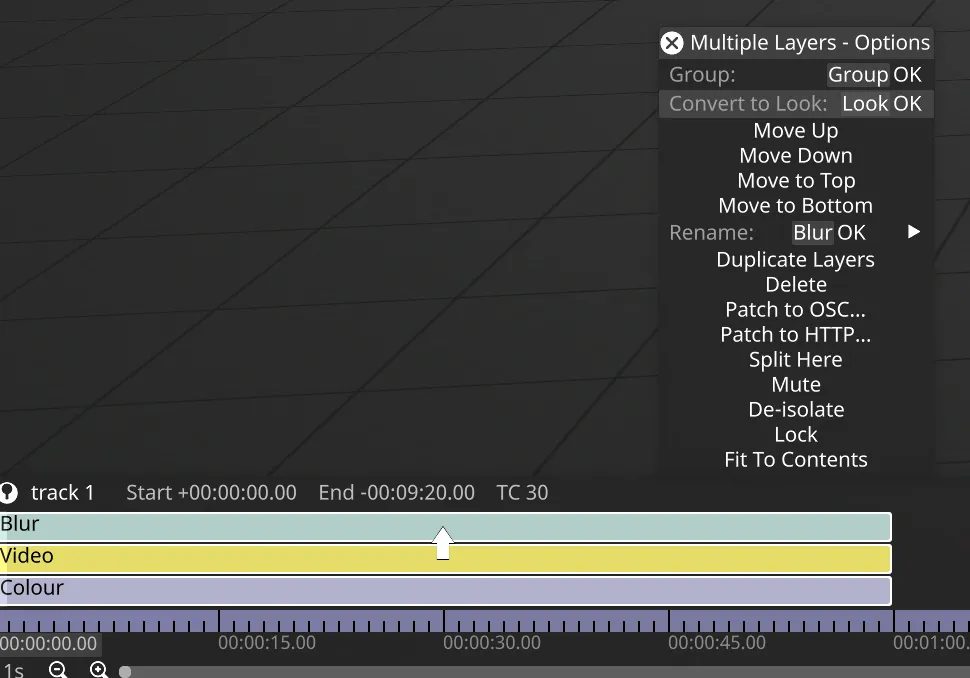Viewport: 970px width, 678px height.
Task: Click the 00:00:00.00 current timecode display
Action: pos(49,643)
